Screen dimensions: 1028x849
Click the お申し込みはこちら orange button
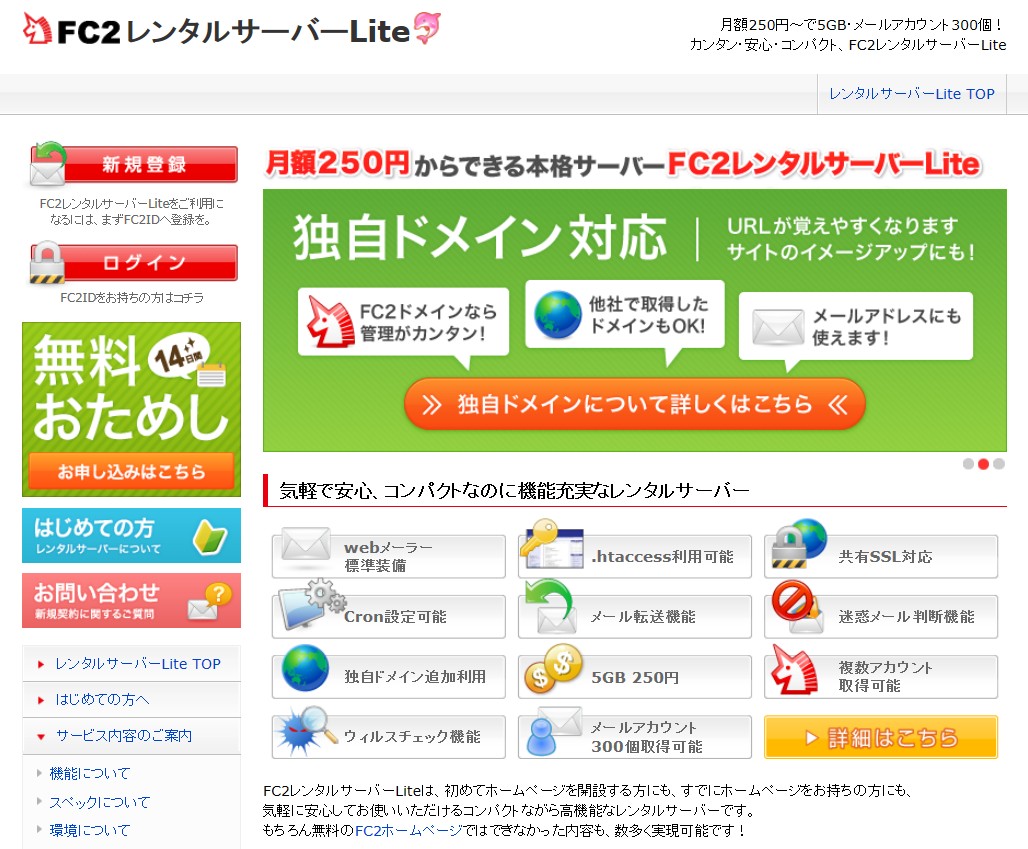click(x=131, y=471)
